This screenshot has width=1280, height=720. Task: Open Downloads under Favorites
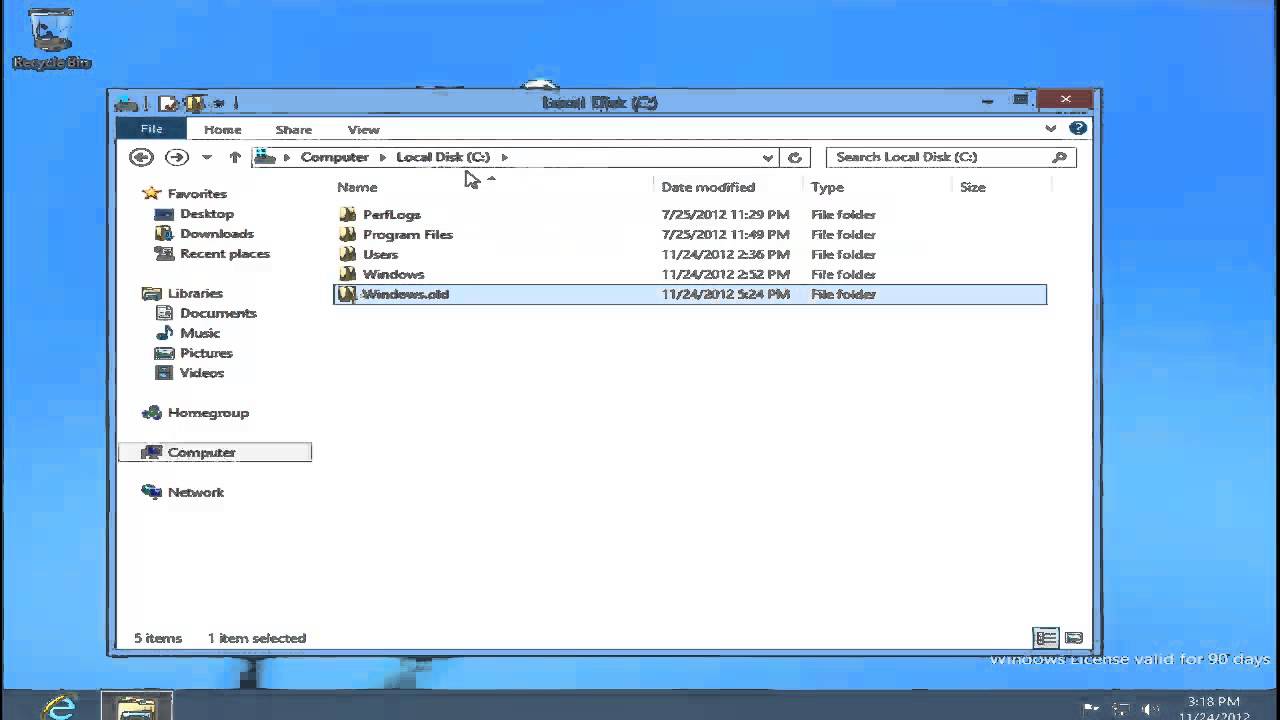click(x=217, y=234)
